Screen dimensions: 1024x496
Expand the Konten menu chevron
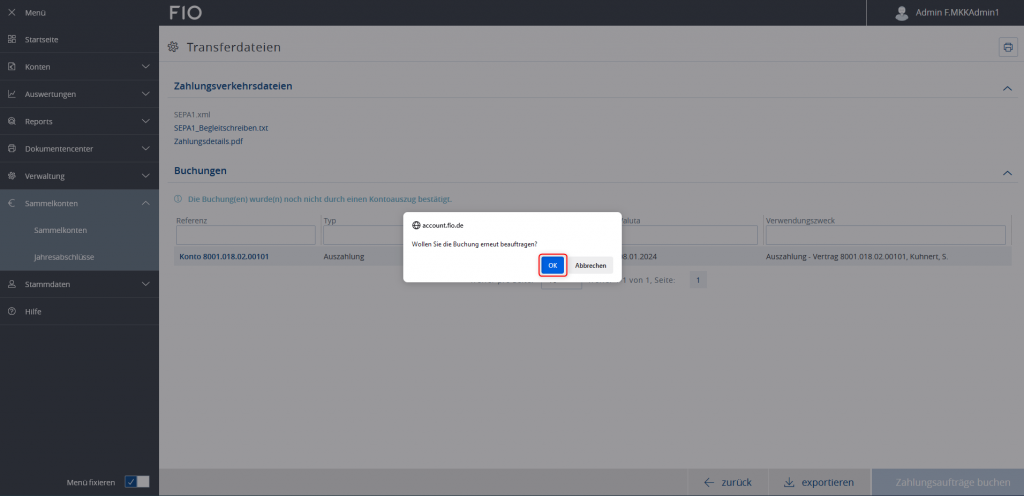pos(146,67)
